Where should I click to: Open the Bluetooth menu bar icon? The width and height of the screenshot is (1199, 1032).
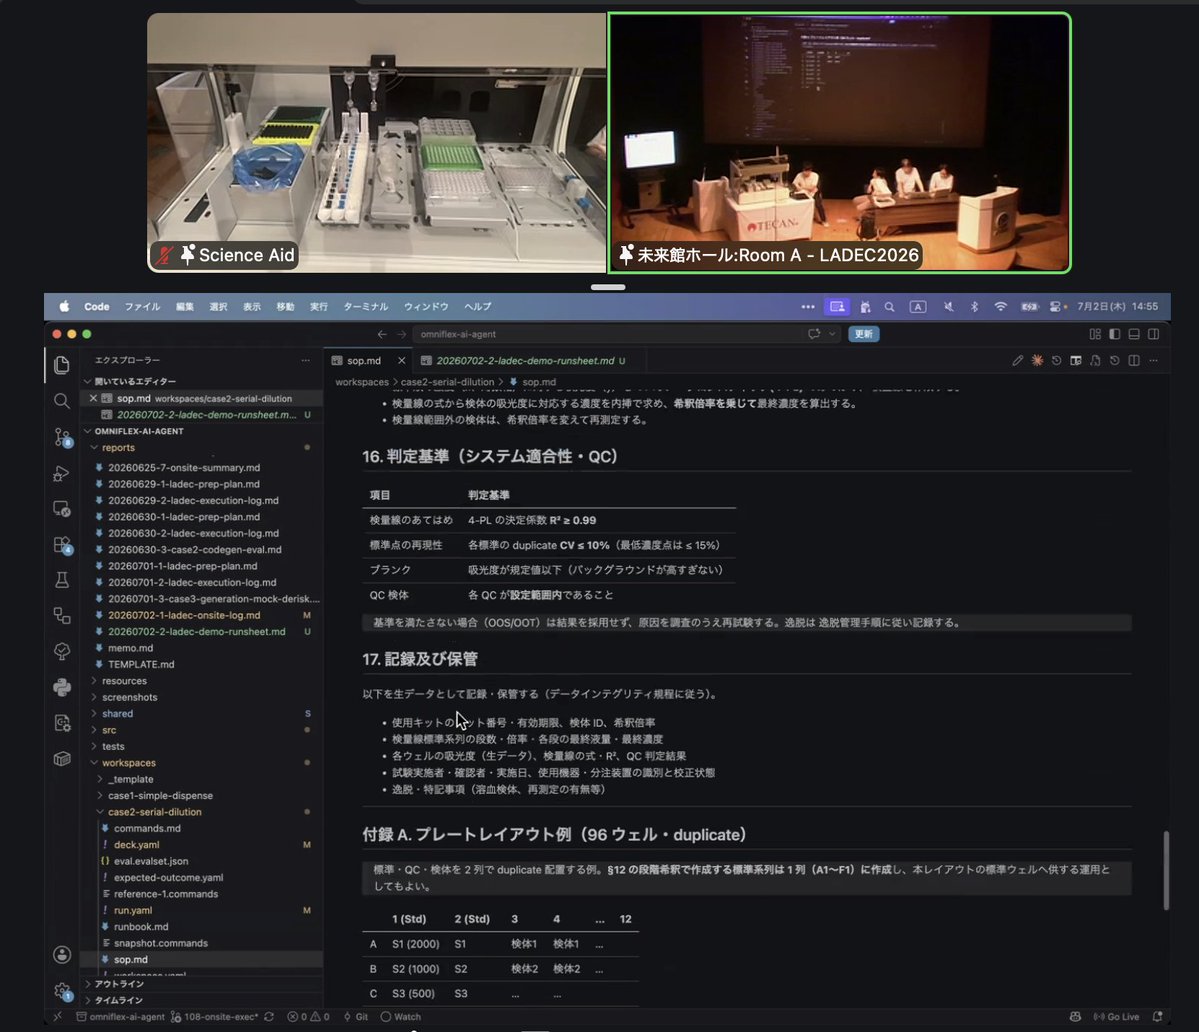pyautogui.click(x=974, y=307)
